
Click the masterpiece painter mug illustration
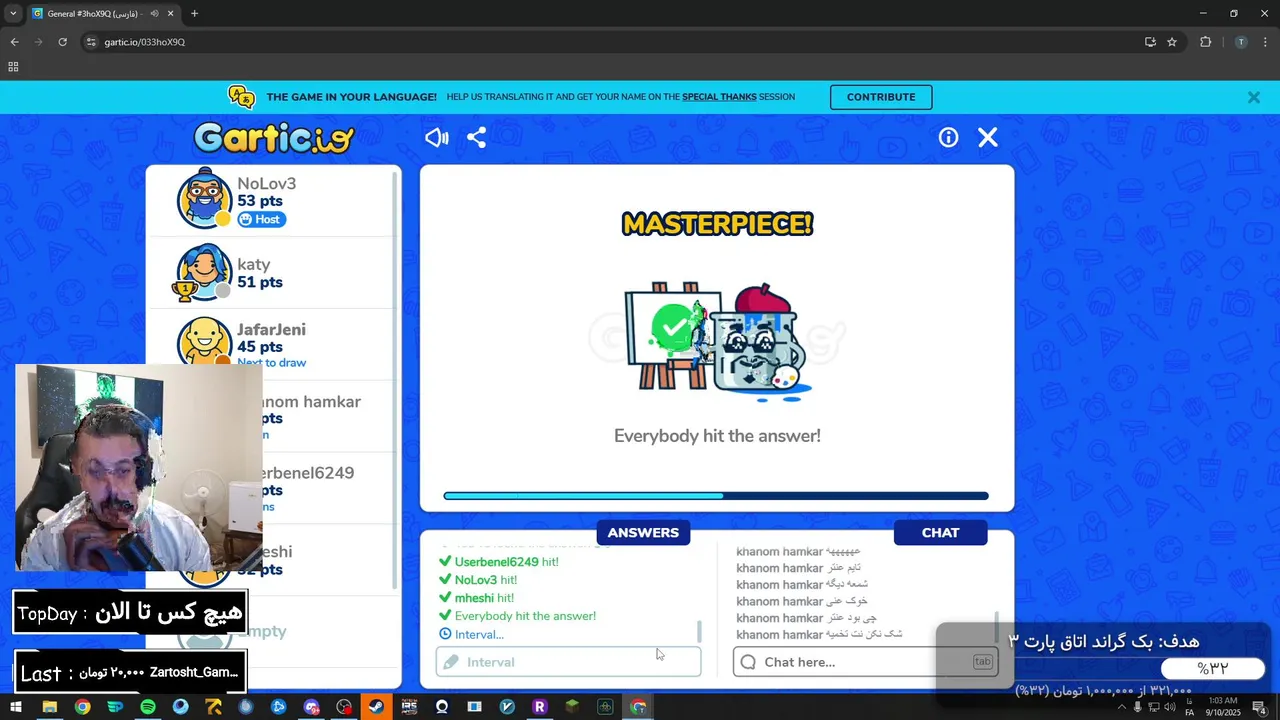(716, 342)
